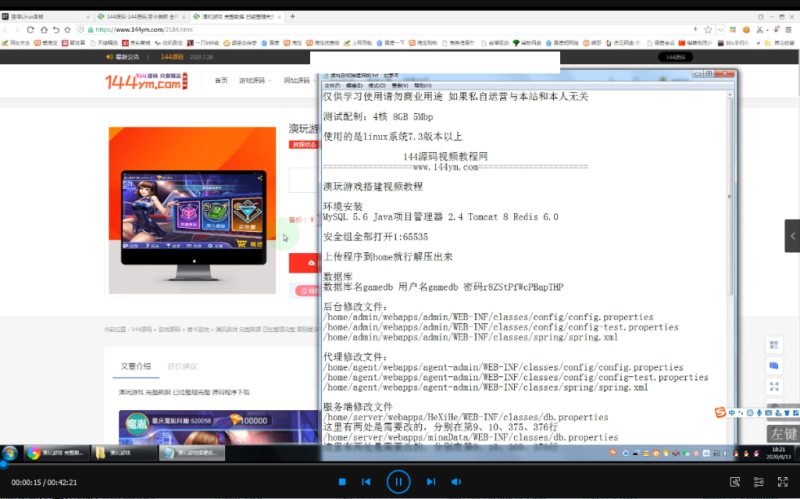Expand the address bar dropdown arrow
The image size is (800, 499).
(720, 30)
